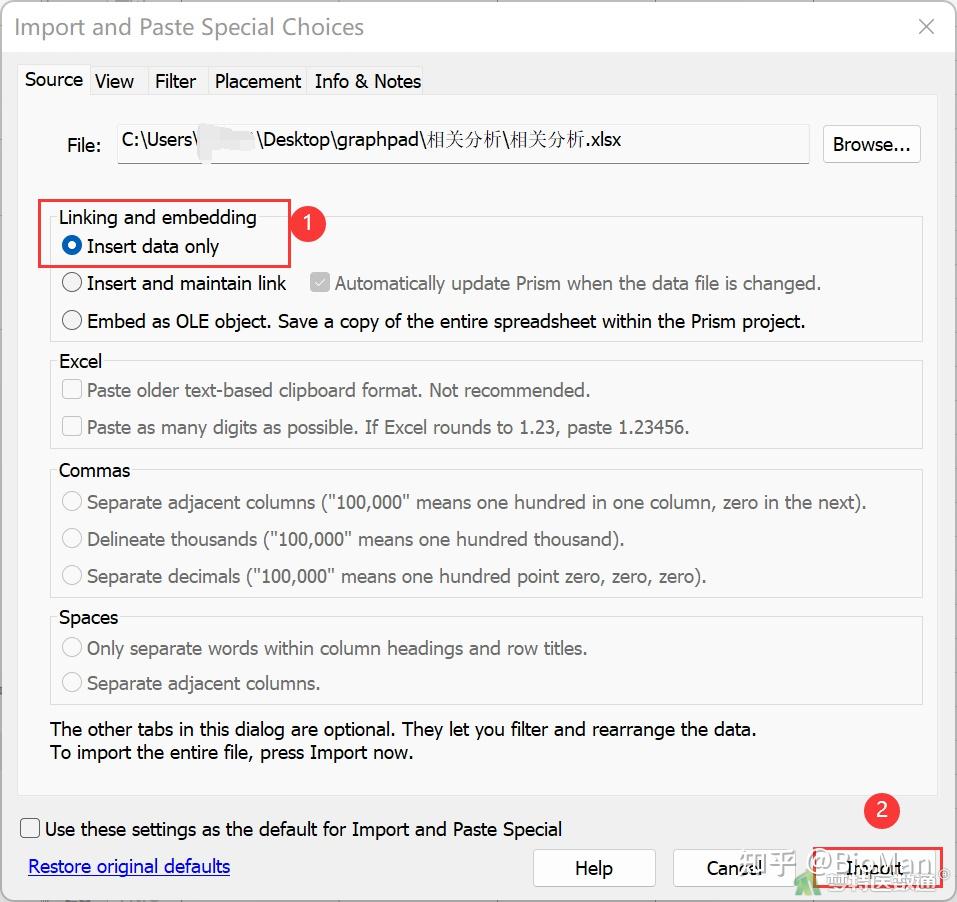Select Insert data only option
The height and width of the screenshot is (902, 957).
72,246
